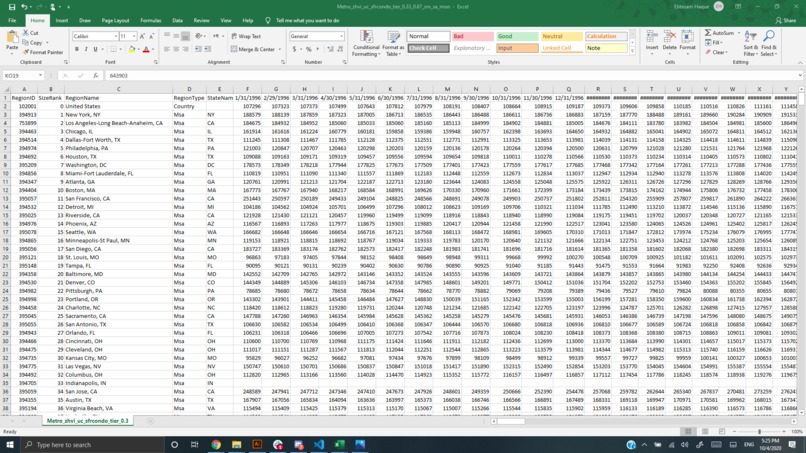Toggle Middle Align vertical alignment
The height and width of the screenshot is (453, 806).
tap(176, 37)
